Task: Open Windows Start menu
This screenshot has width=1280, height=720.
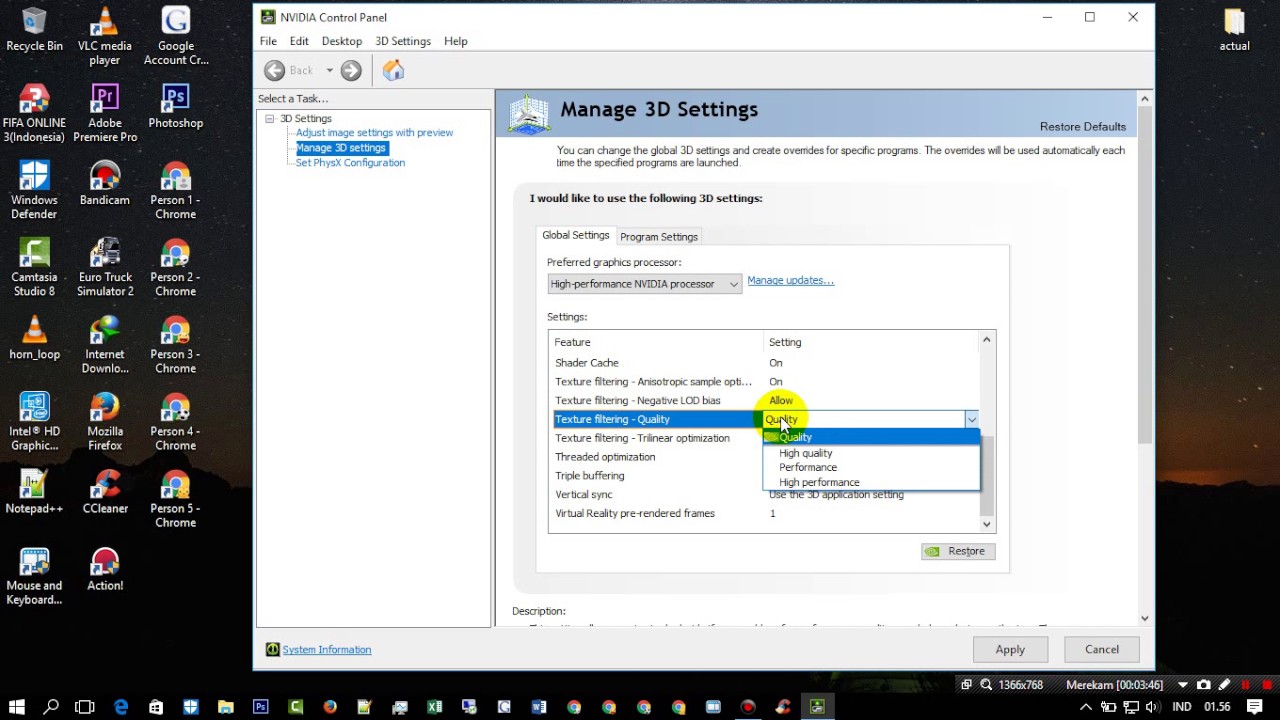Action: [16, 707]
